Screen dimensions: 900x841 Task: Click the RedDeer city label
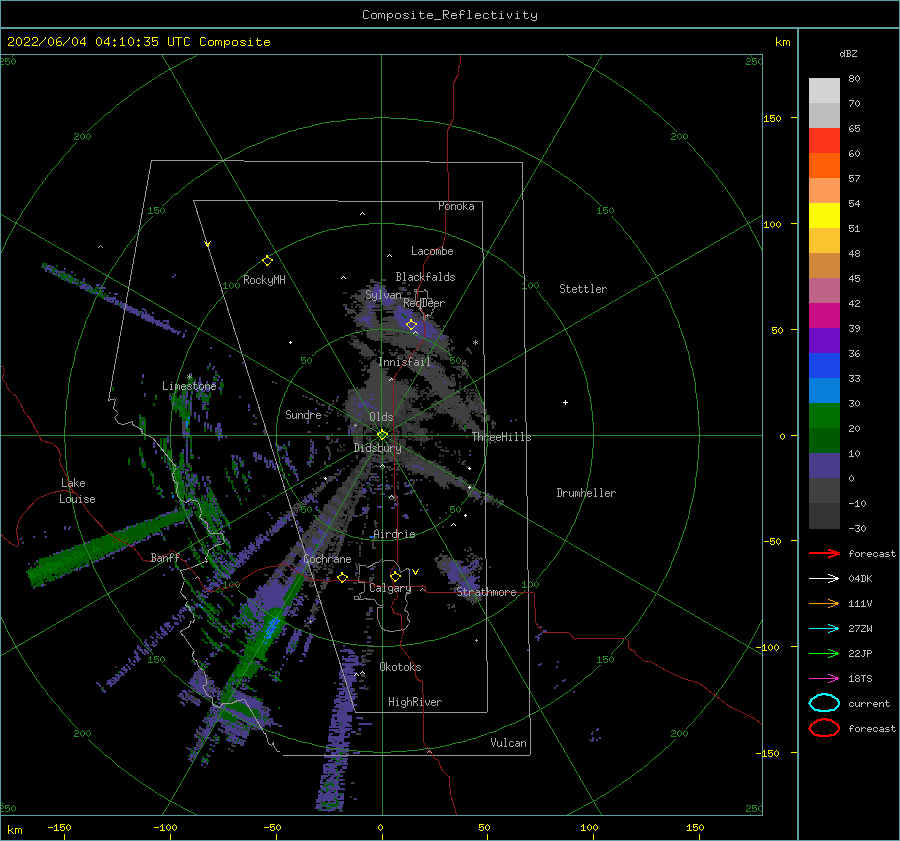tap(424, 303)
